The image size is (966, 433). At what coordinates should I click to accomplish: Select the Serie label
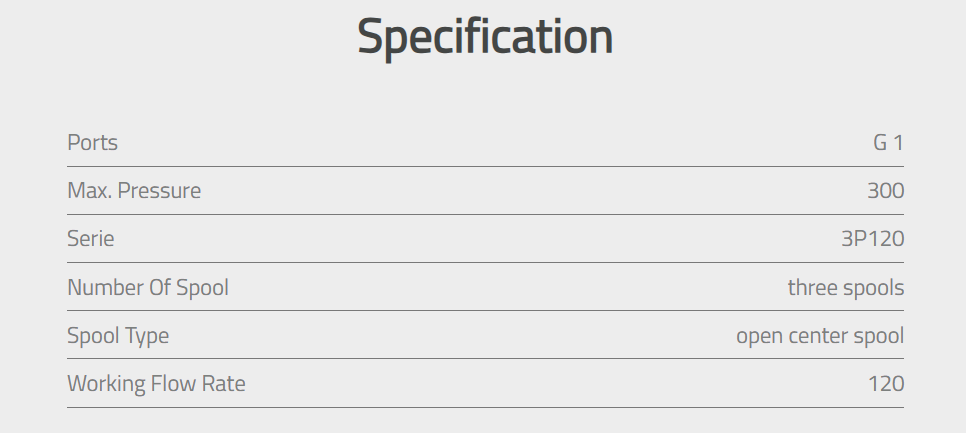click(91, 238)
